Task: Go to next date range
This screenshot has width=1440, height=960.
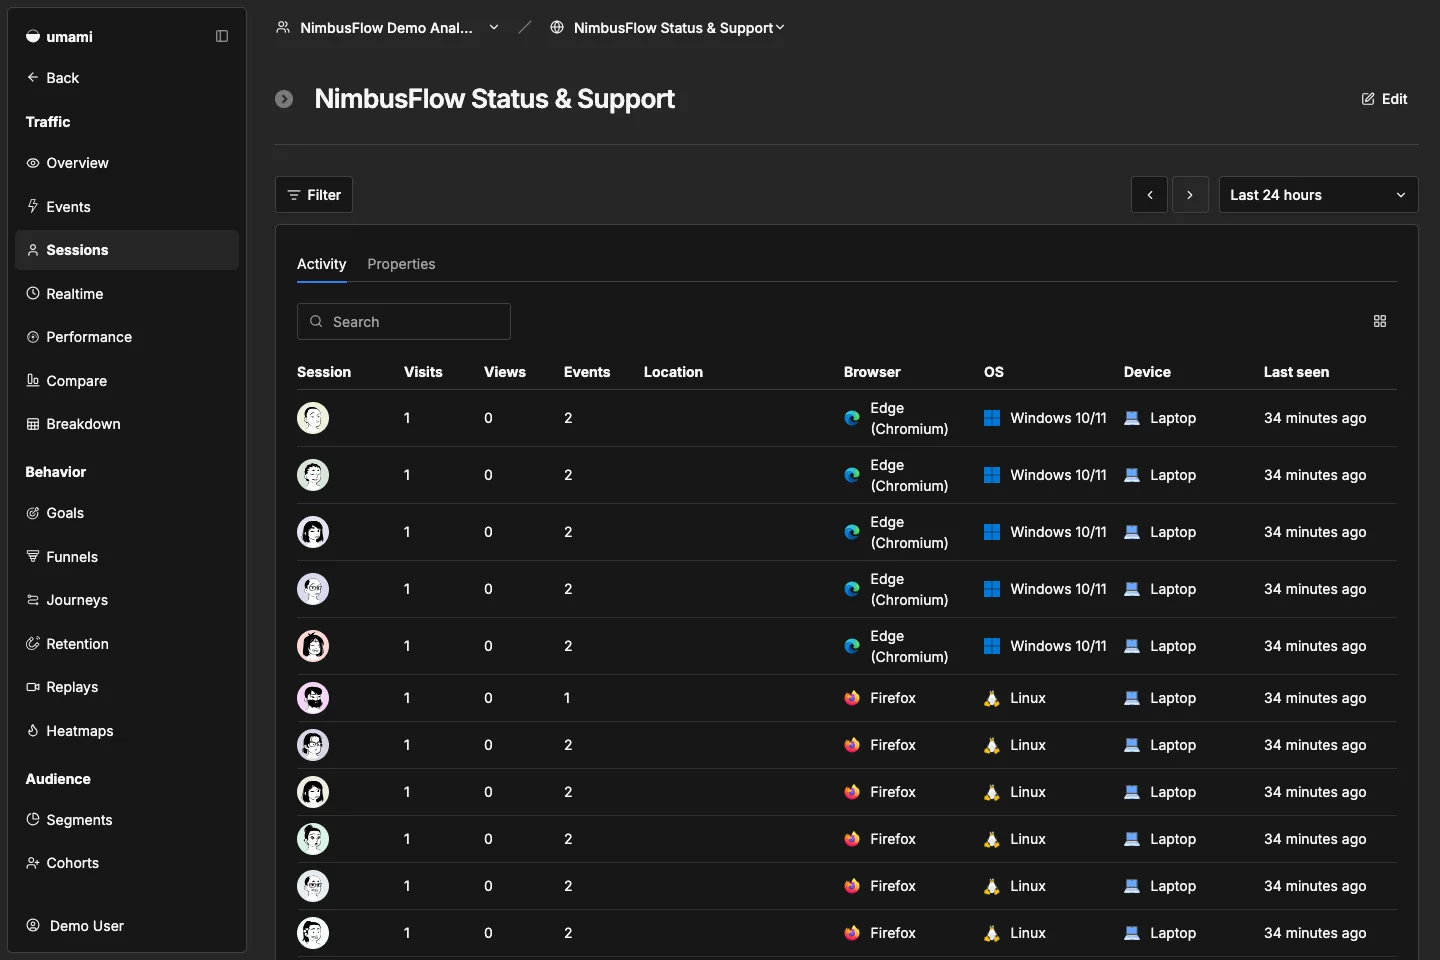Action: (x=1190, y=195)
